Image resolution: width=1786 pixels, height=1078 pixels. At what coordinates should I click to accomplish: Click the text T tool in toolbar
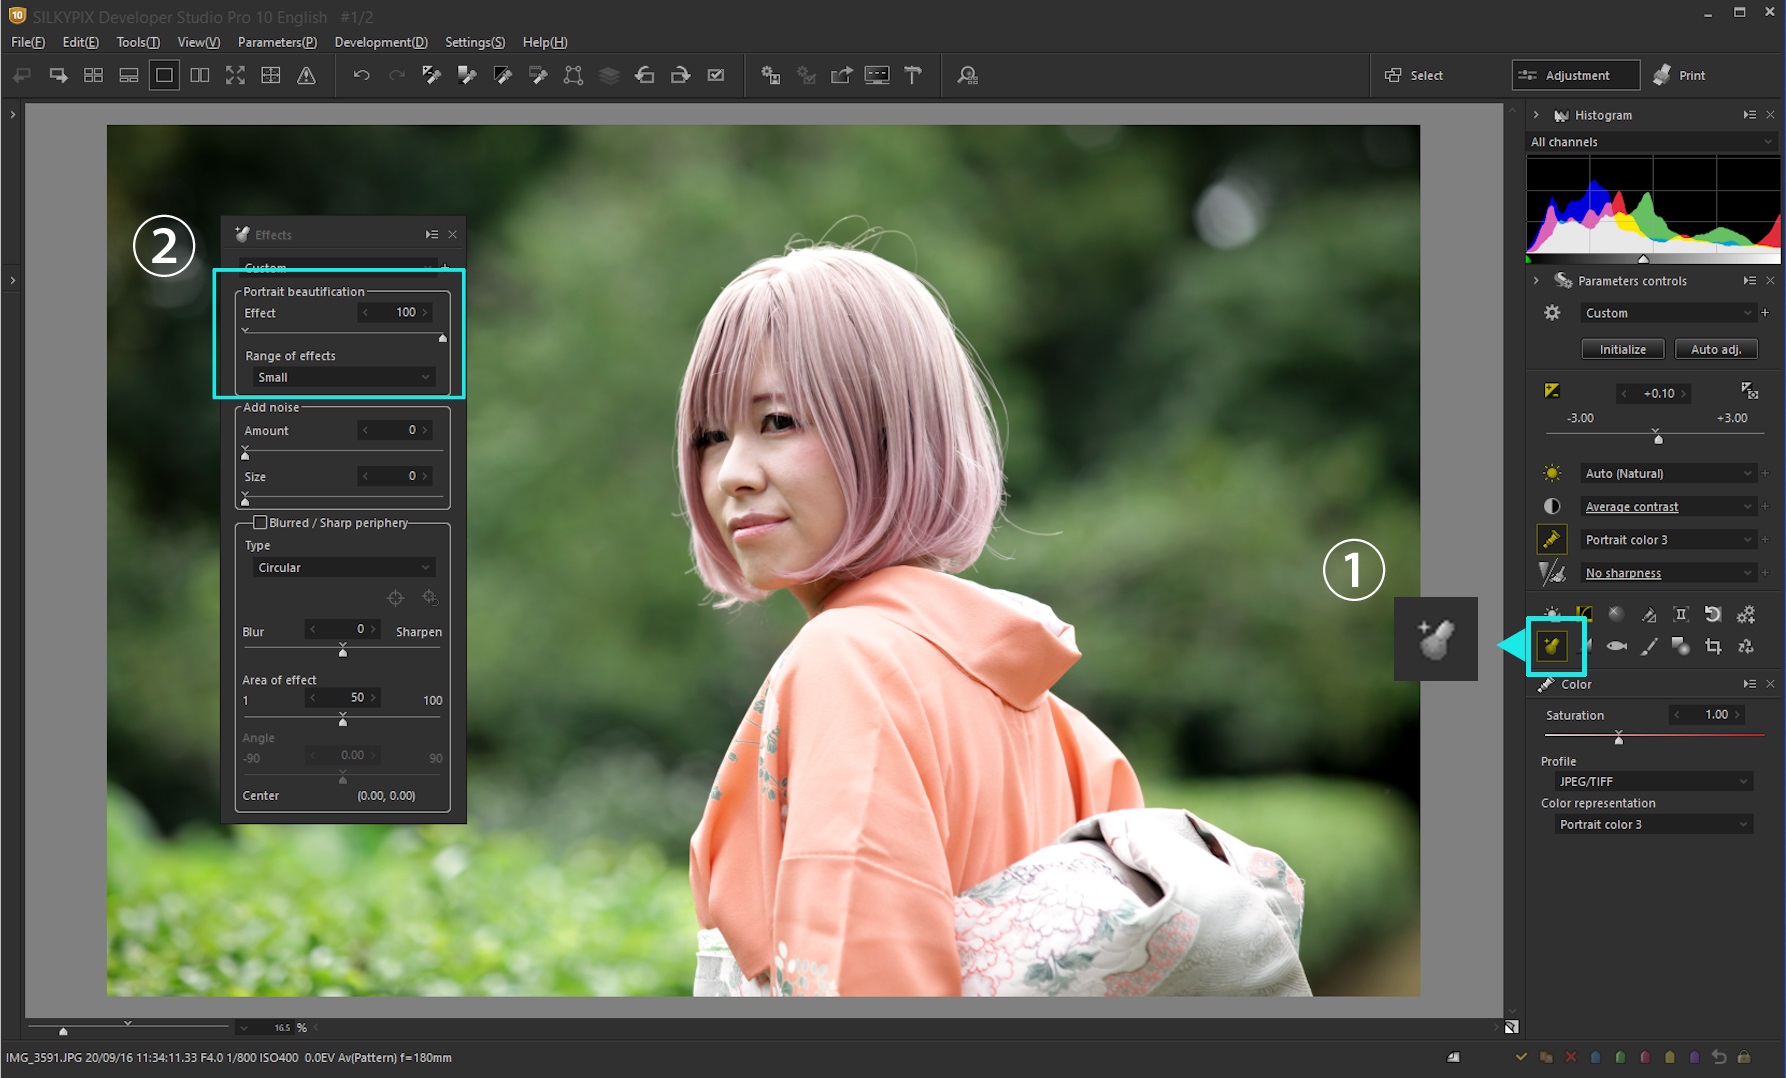tap(913, 75)
